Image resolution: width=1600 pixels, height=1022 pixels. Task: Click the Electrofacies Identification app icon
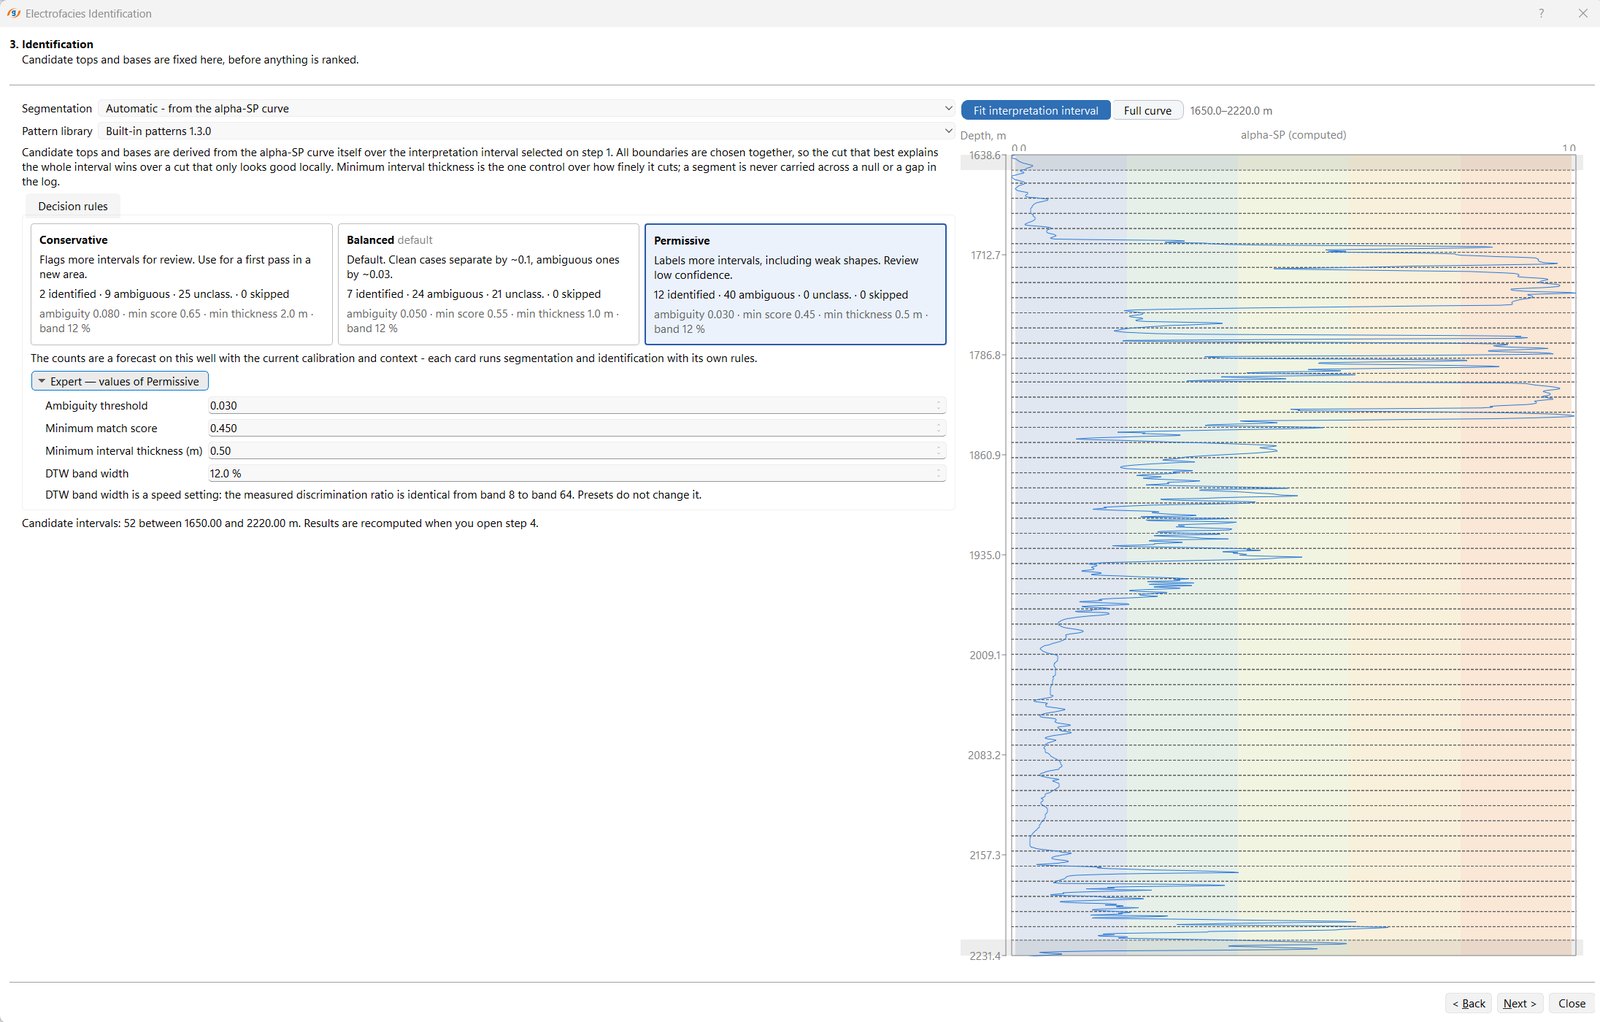click(13, 13)
